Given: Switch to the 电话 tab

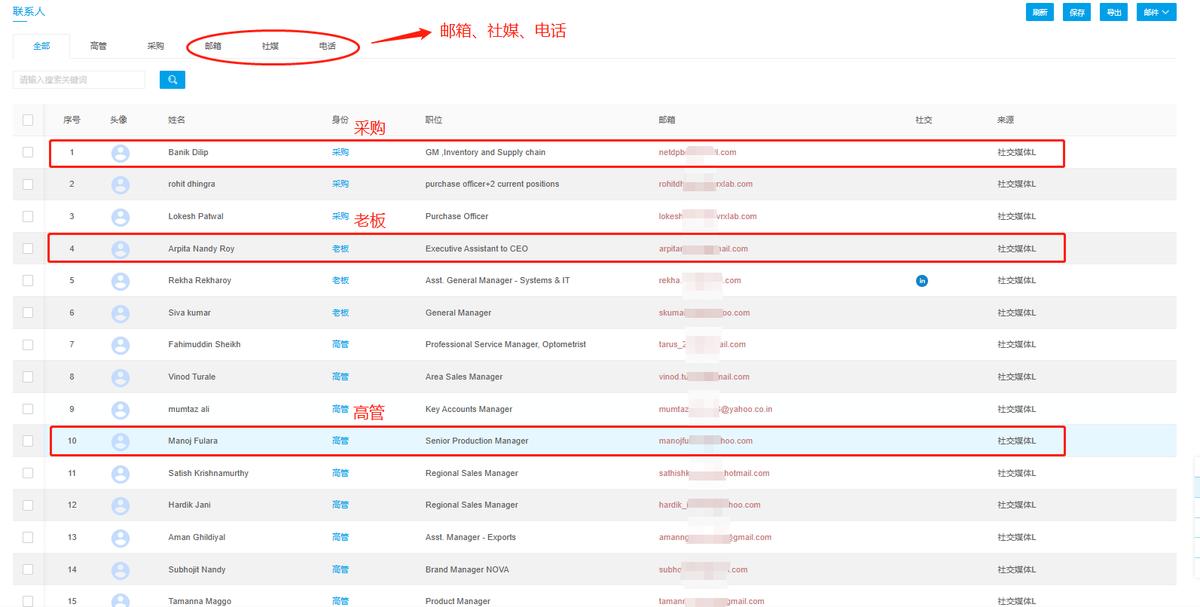Looking at the screenshot, I should [x=327, y=46].
